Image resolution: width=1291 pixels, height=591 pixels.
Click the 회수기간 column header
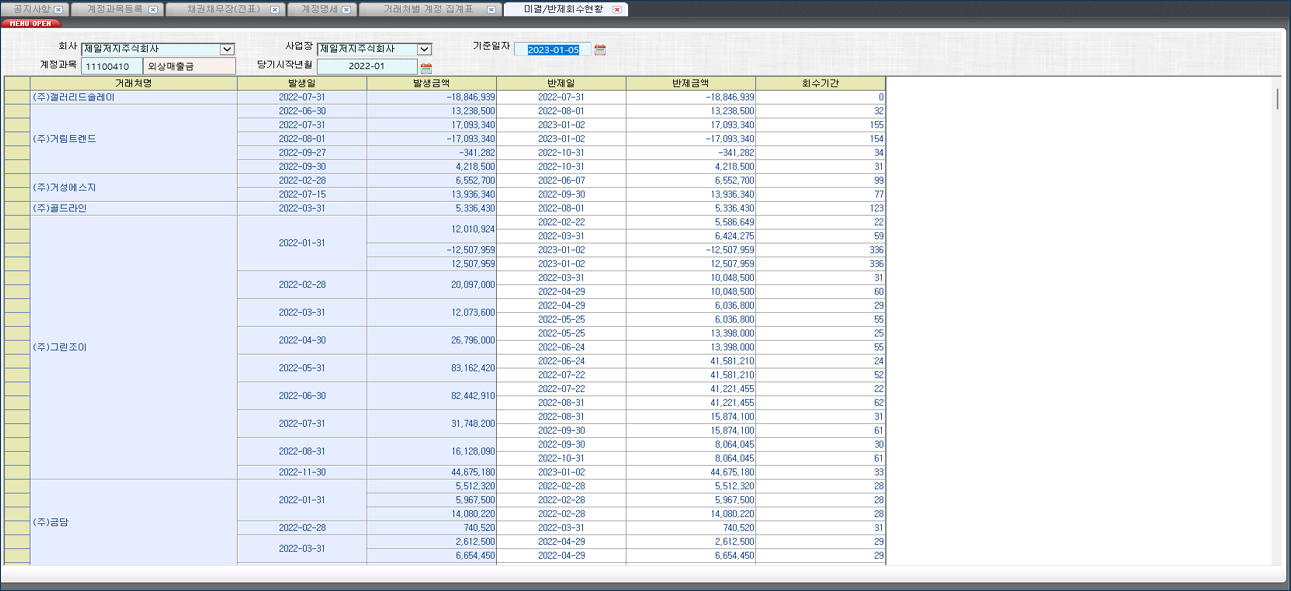[x=820, y=83]
